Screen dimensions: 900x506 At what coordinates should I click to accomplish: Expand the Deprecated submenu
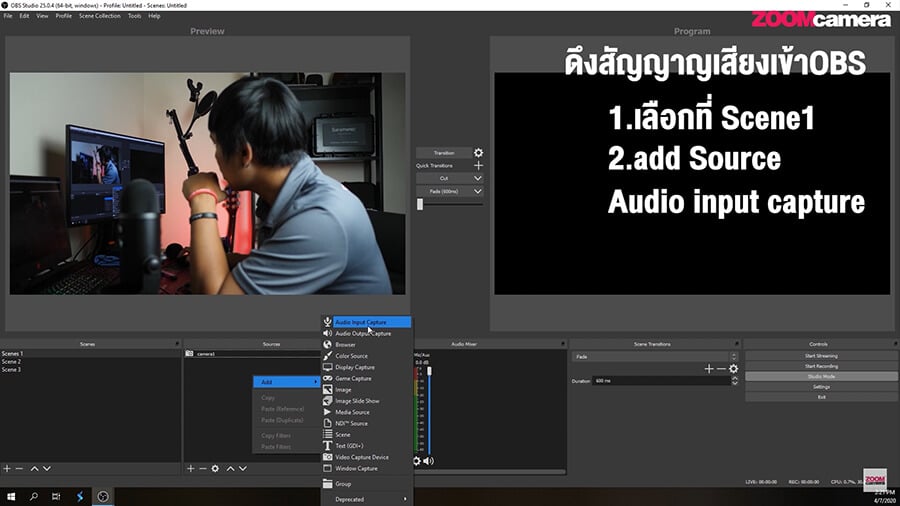[x=367, y=499]
